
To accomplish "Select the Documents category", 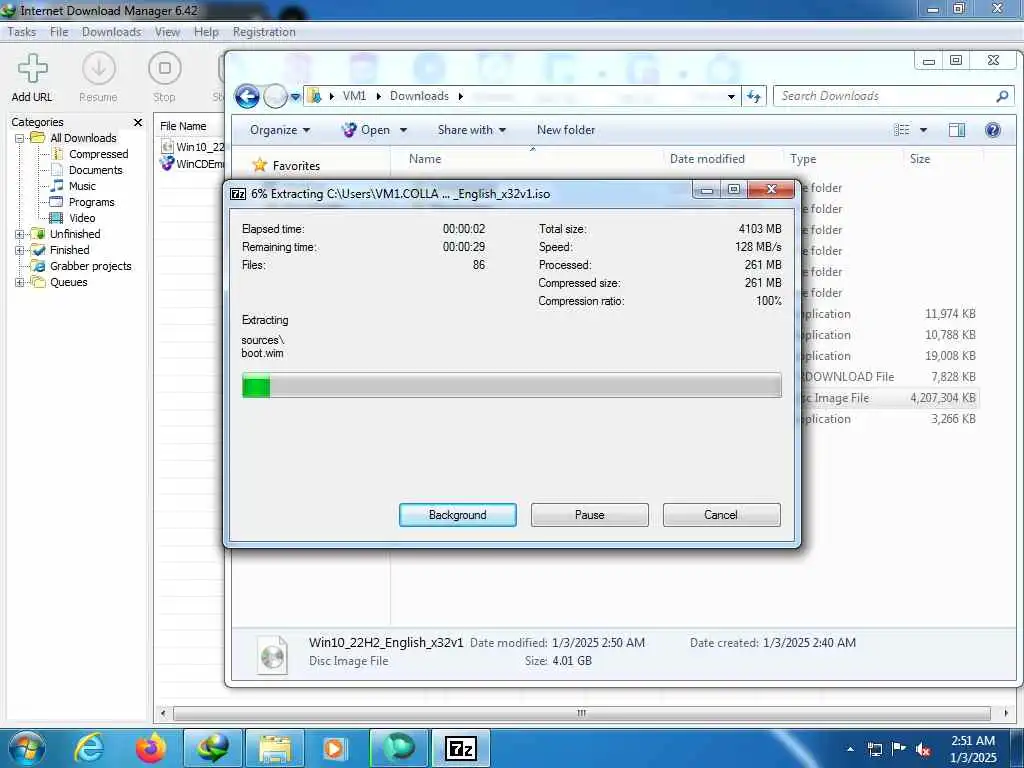I will click(95, 170).
